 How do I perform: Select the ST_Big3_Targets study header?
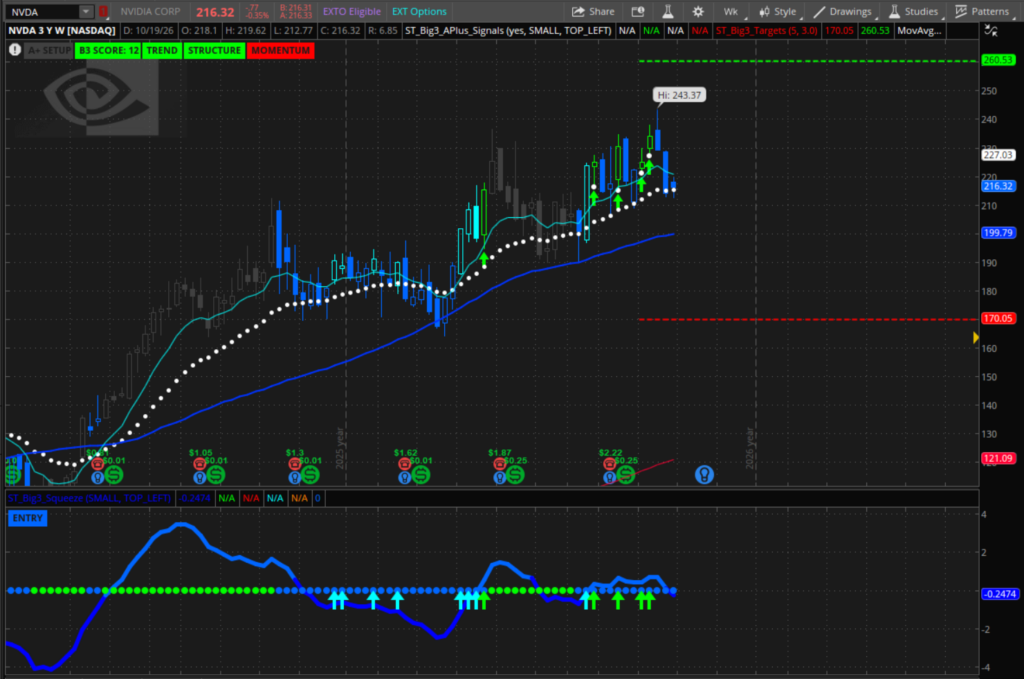(767, 31)
